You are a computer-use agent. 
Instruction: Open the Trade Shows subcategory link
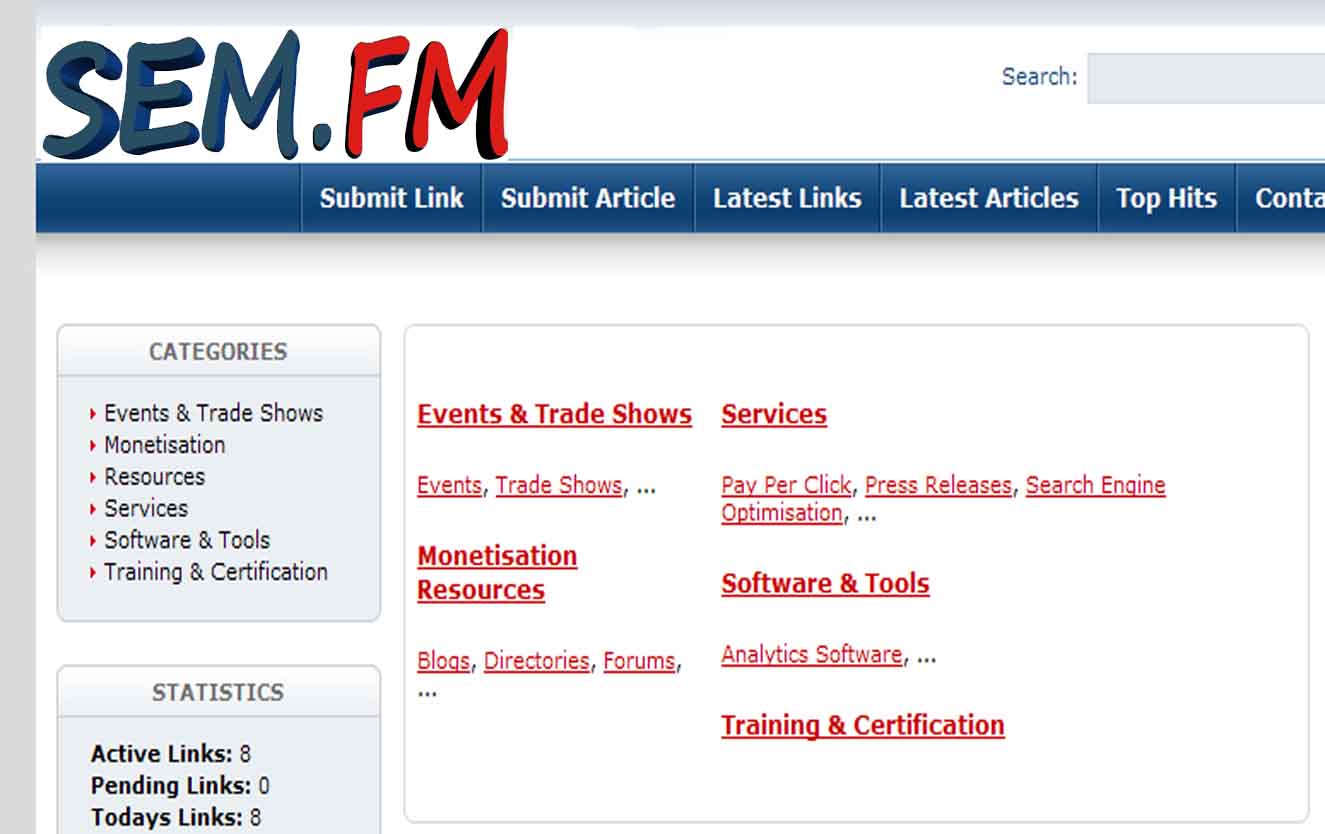point(559,486)
